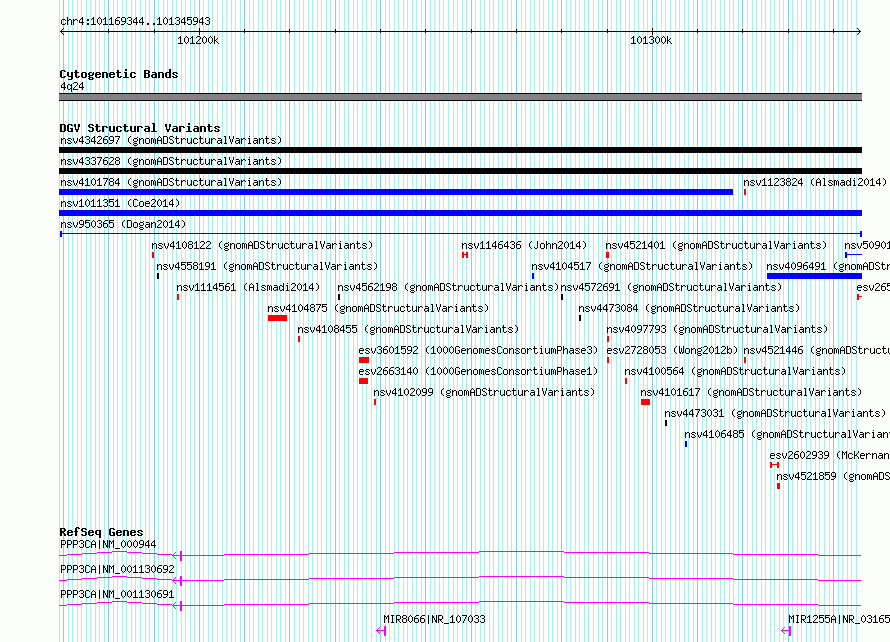890x642 pixels.
Task: Open PPP3CA|NM_001130692 gene label
Action: coord(117,569)
